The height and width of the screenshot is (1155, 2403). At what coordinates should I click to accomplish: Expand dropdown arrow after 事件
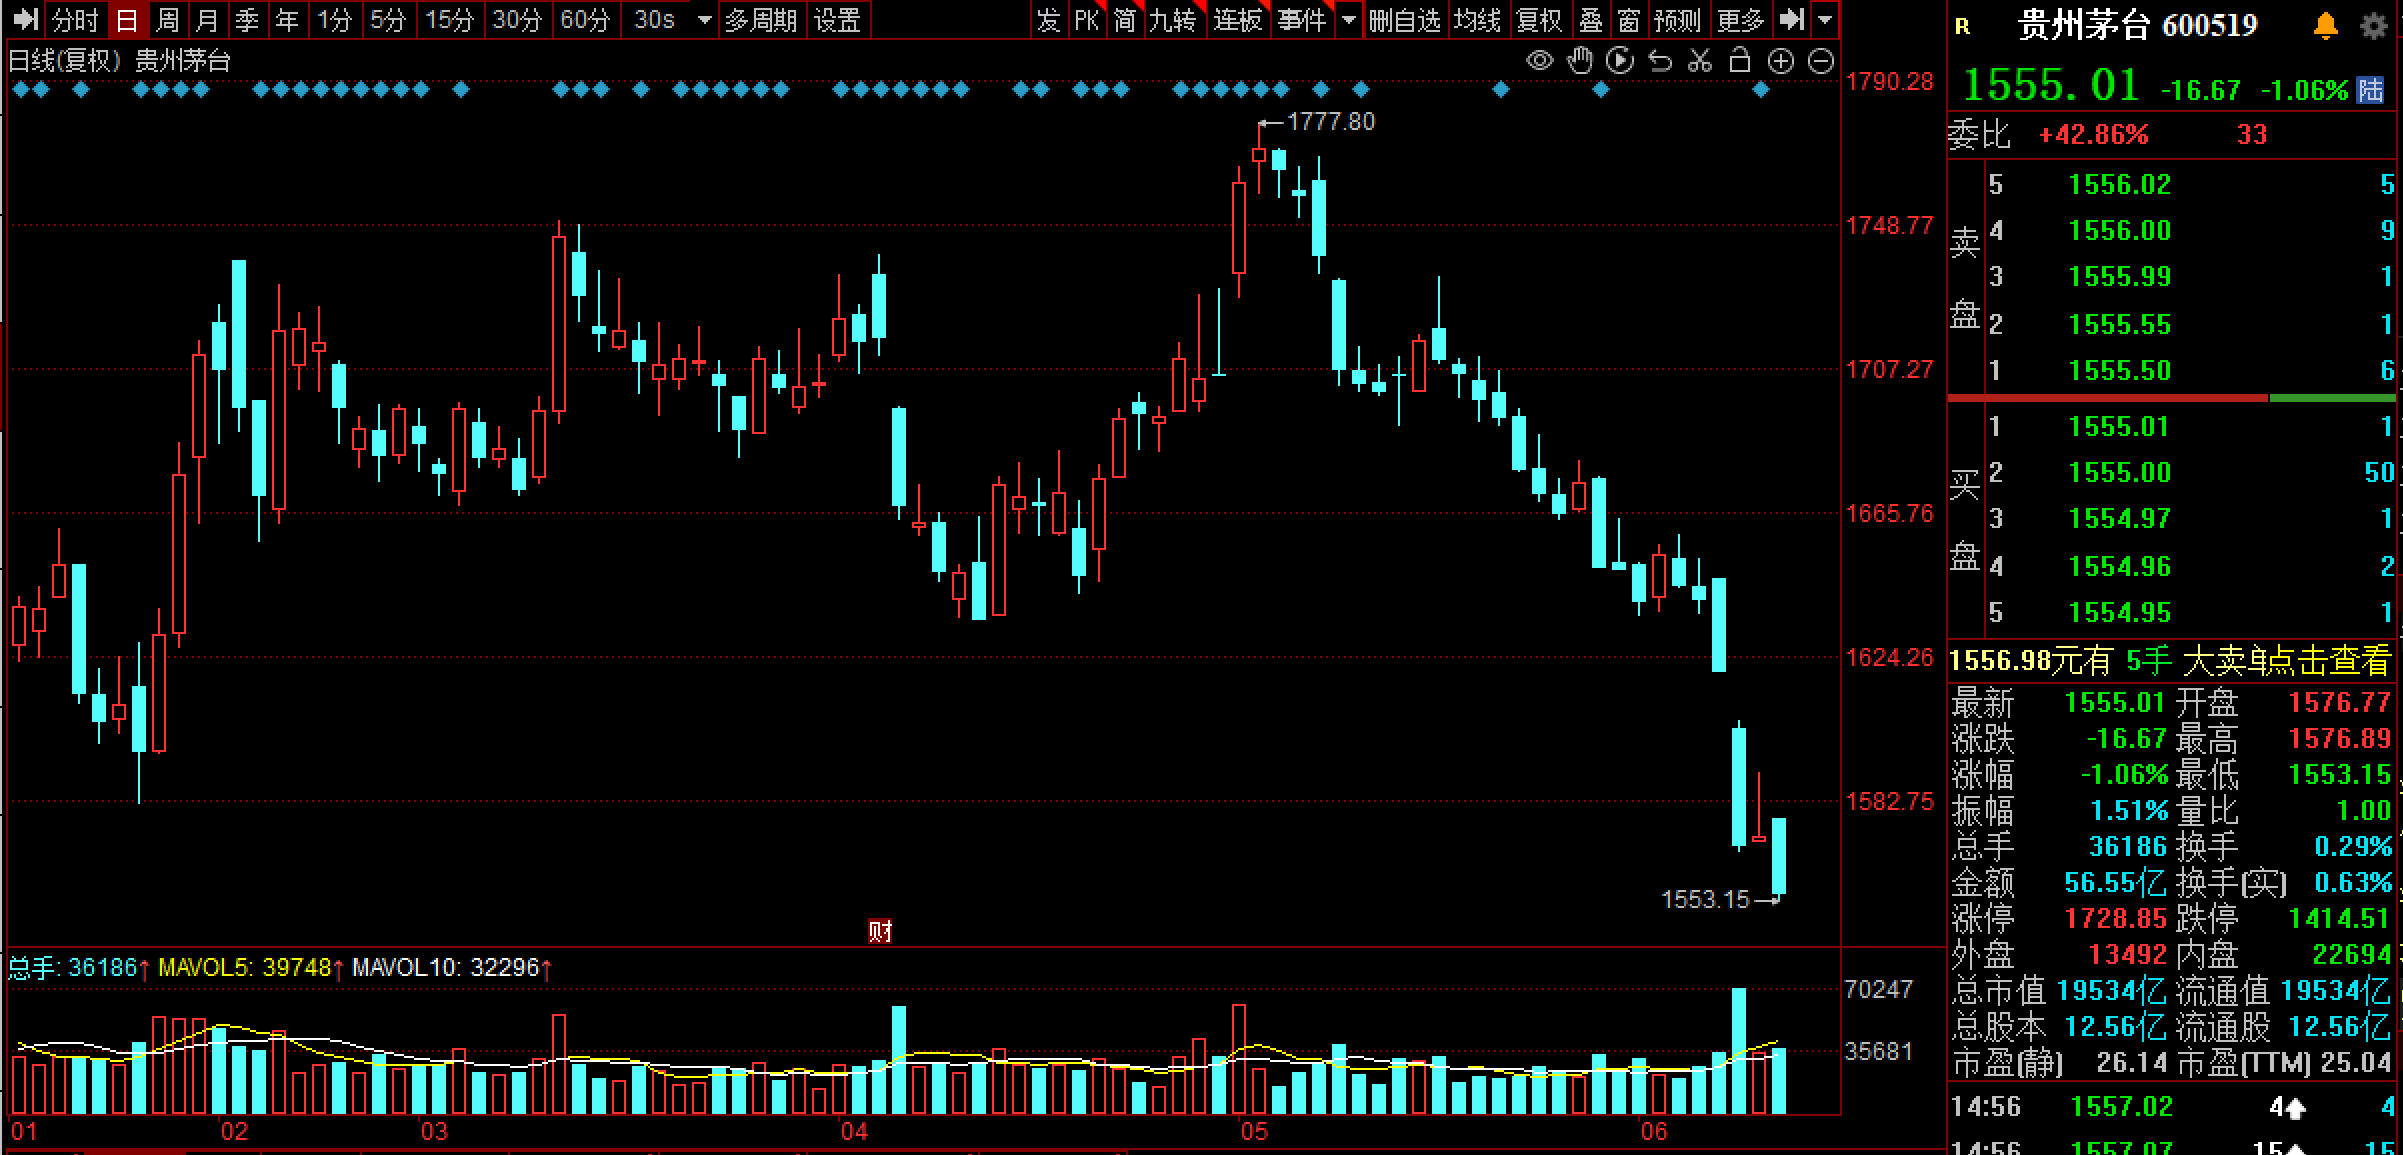click(x=1349, y=20)
